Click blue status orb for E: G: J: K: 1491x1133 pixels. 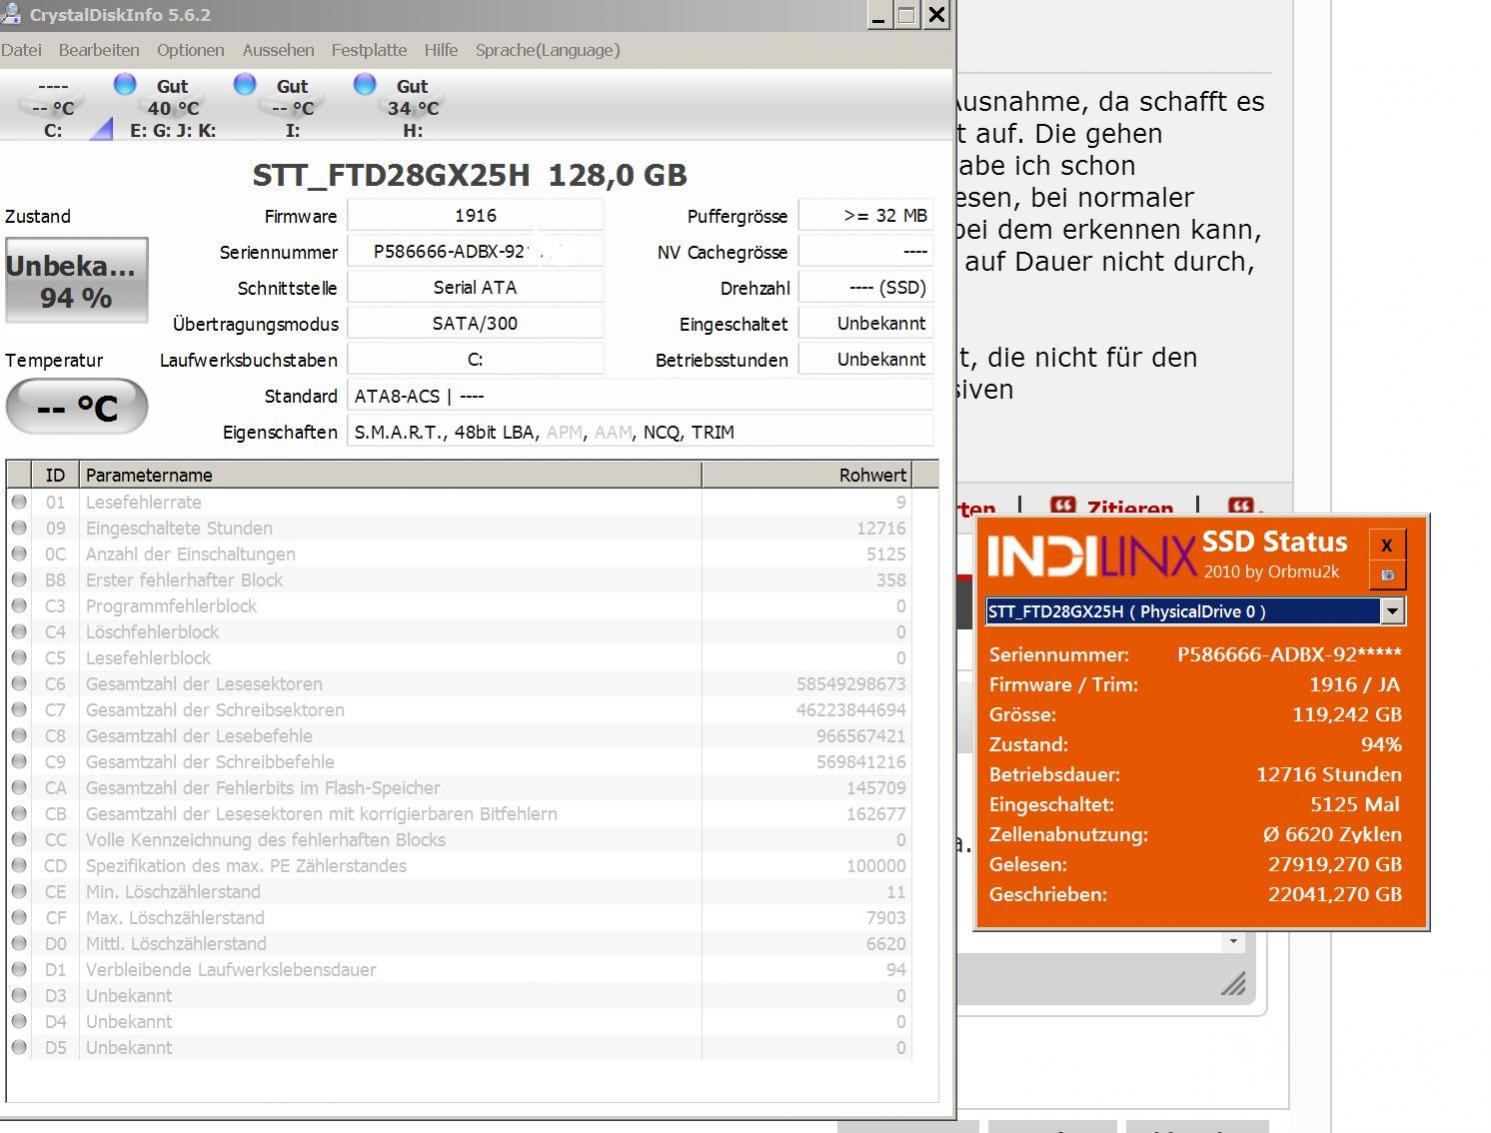click(125, 85)
